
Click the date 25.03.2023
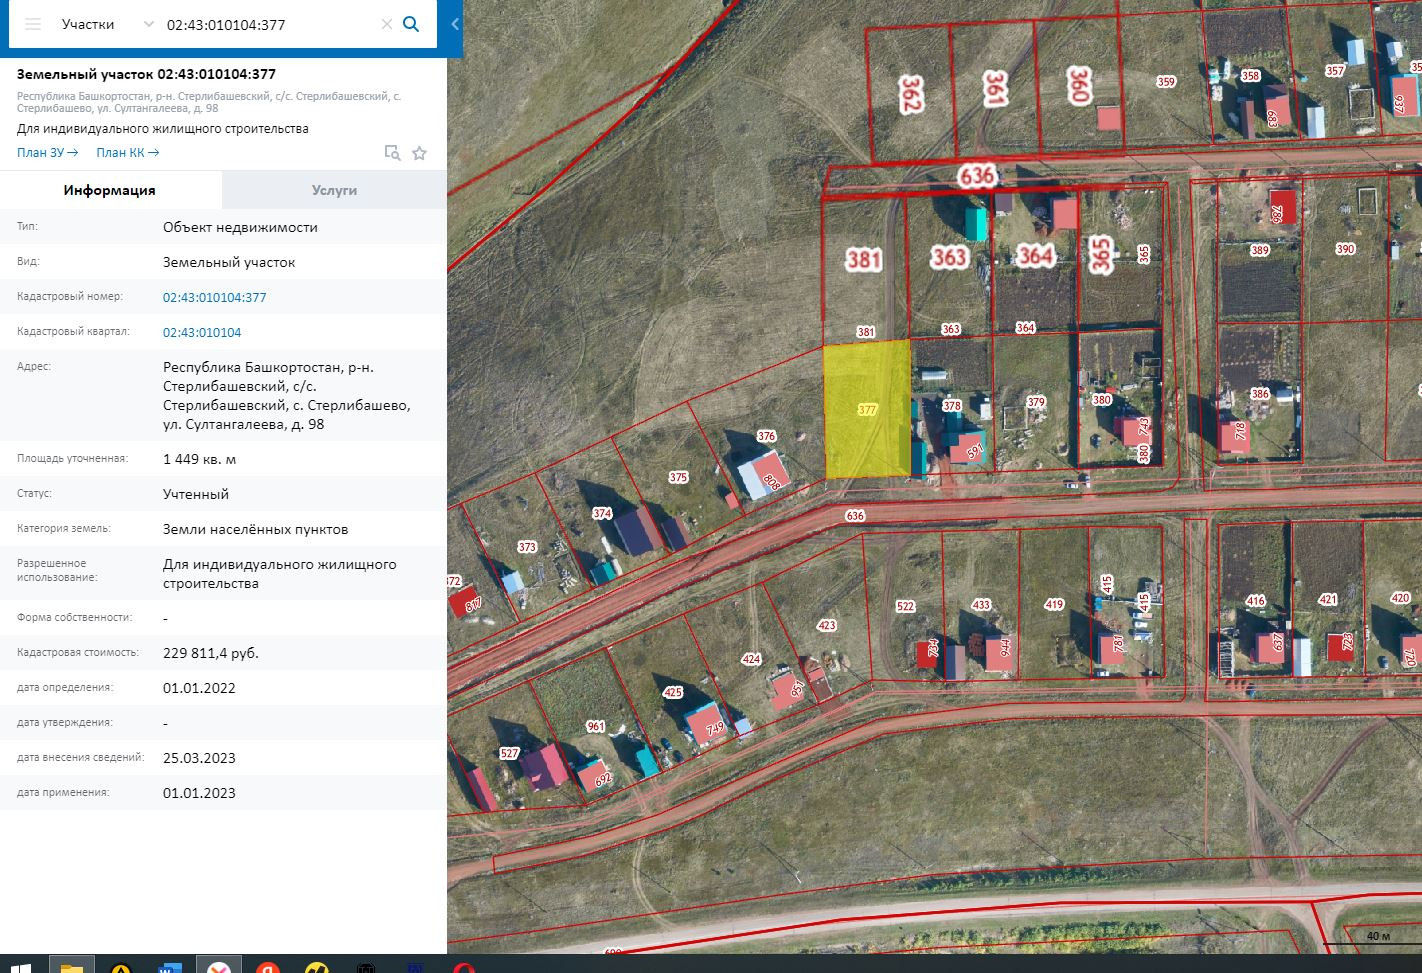click(199, 758)
